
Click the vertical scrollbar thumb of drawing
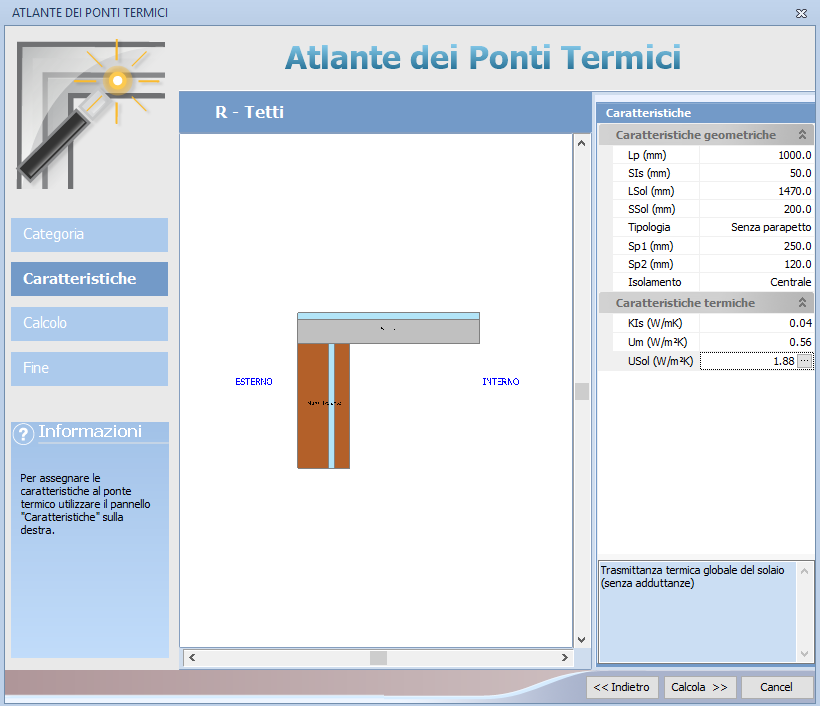click(581, 391)
